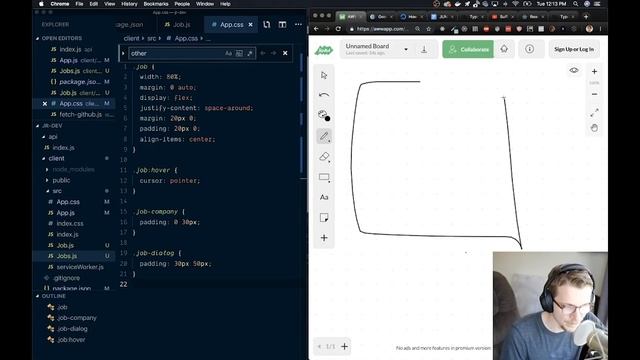Go to the previous whiteboard page arrow
640x360 pixels.
point(319,347)
